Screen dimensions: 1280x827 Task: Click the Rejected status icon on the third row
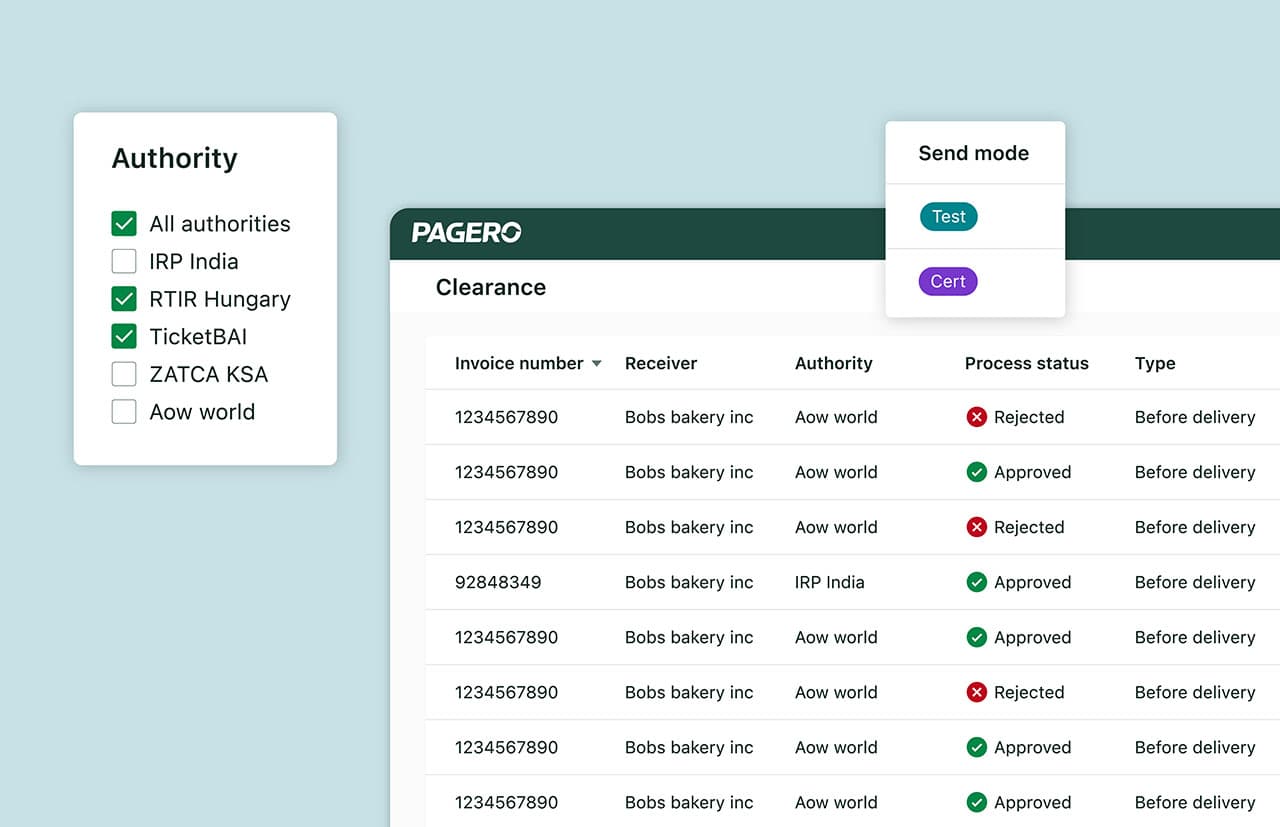(x=976, y=527)
